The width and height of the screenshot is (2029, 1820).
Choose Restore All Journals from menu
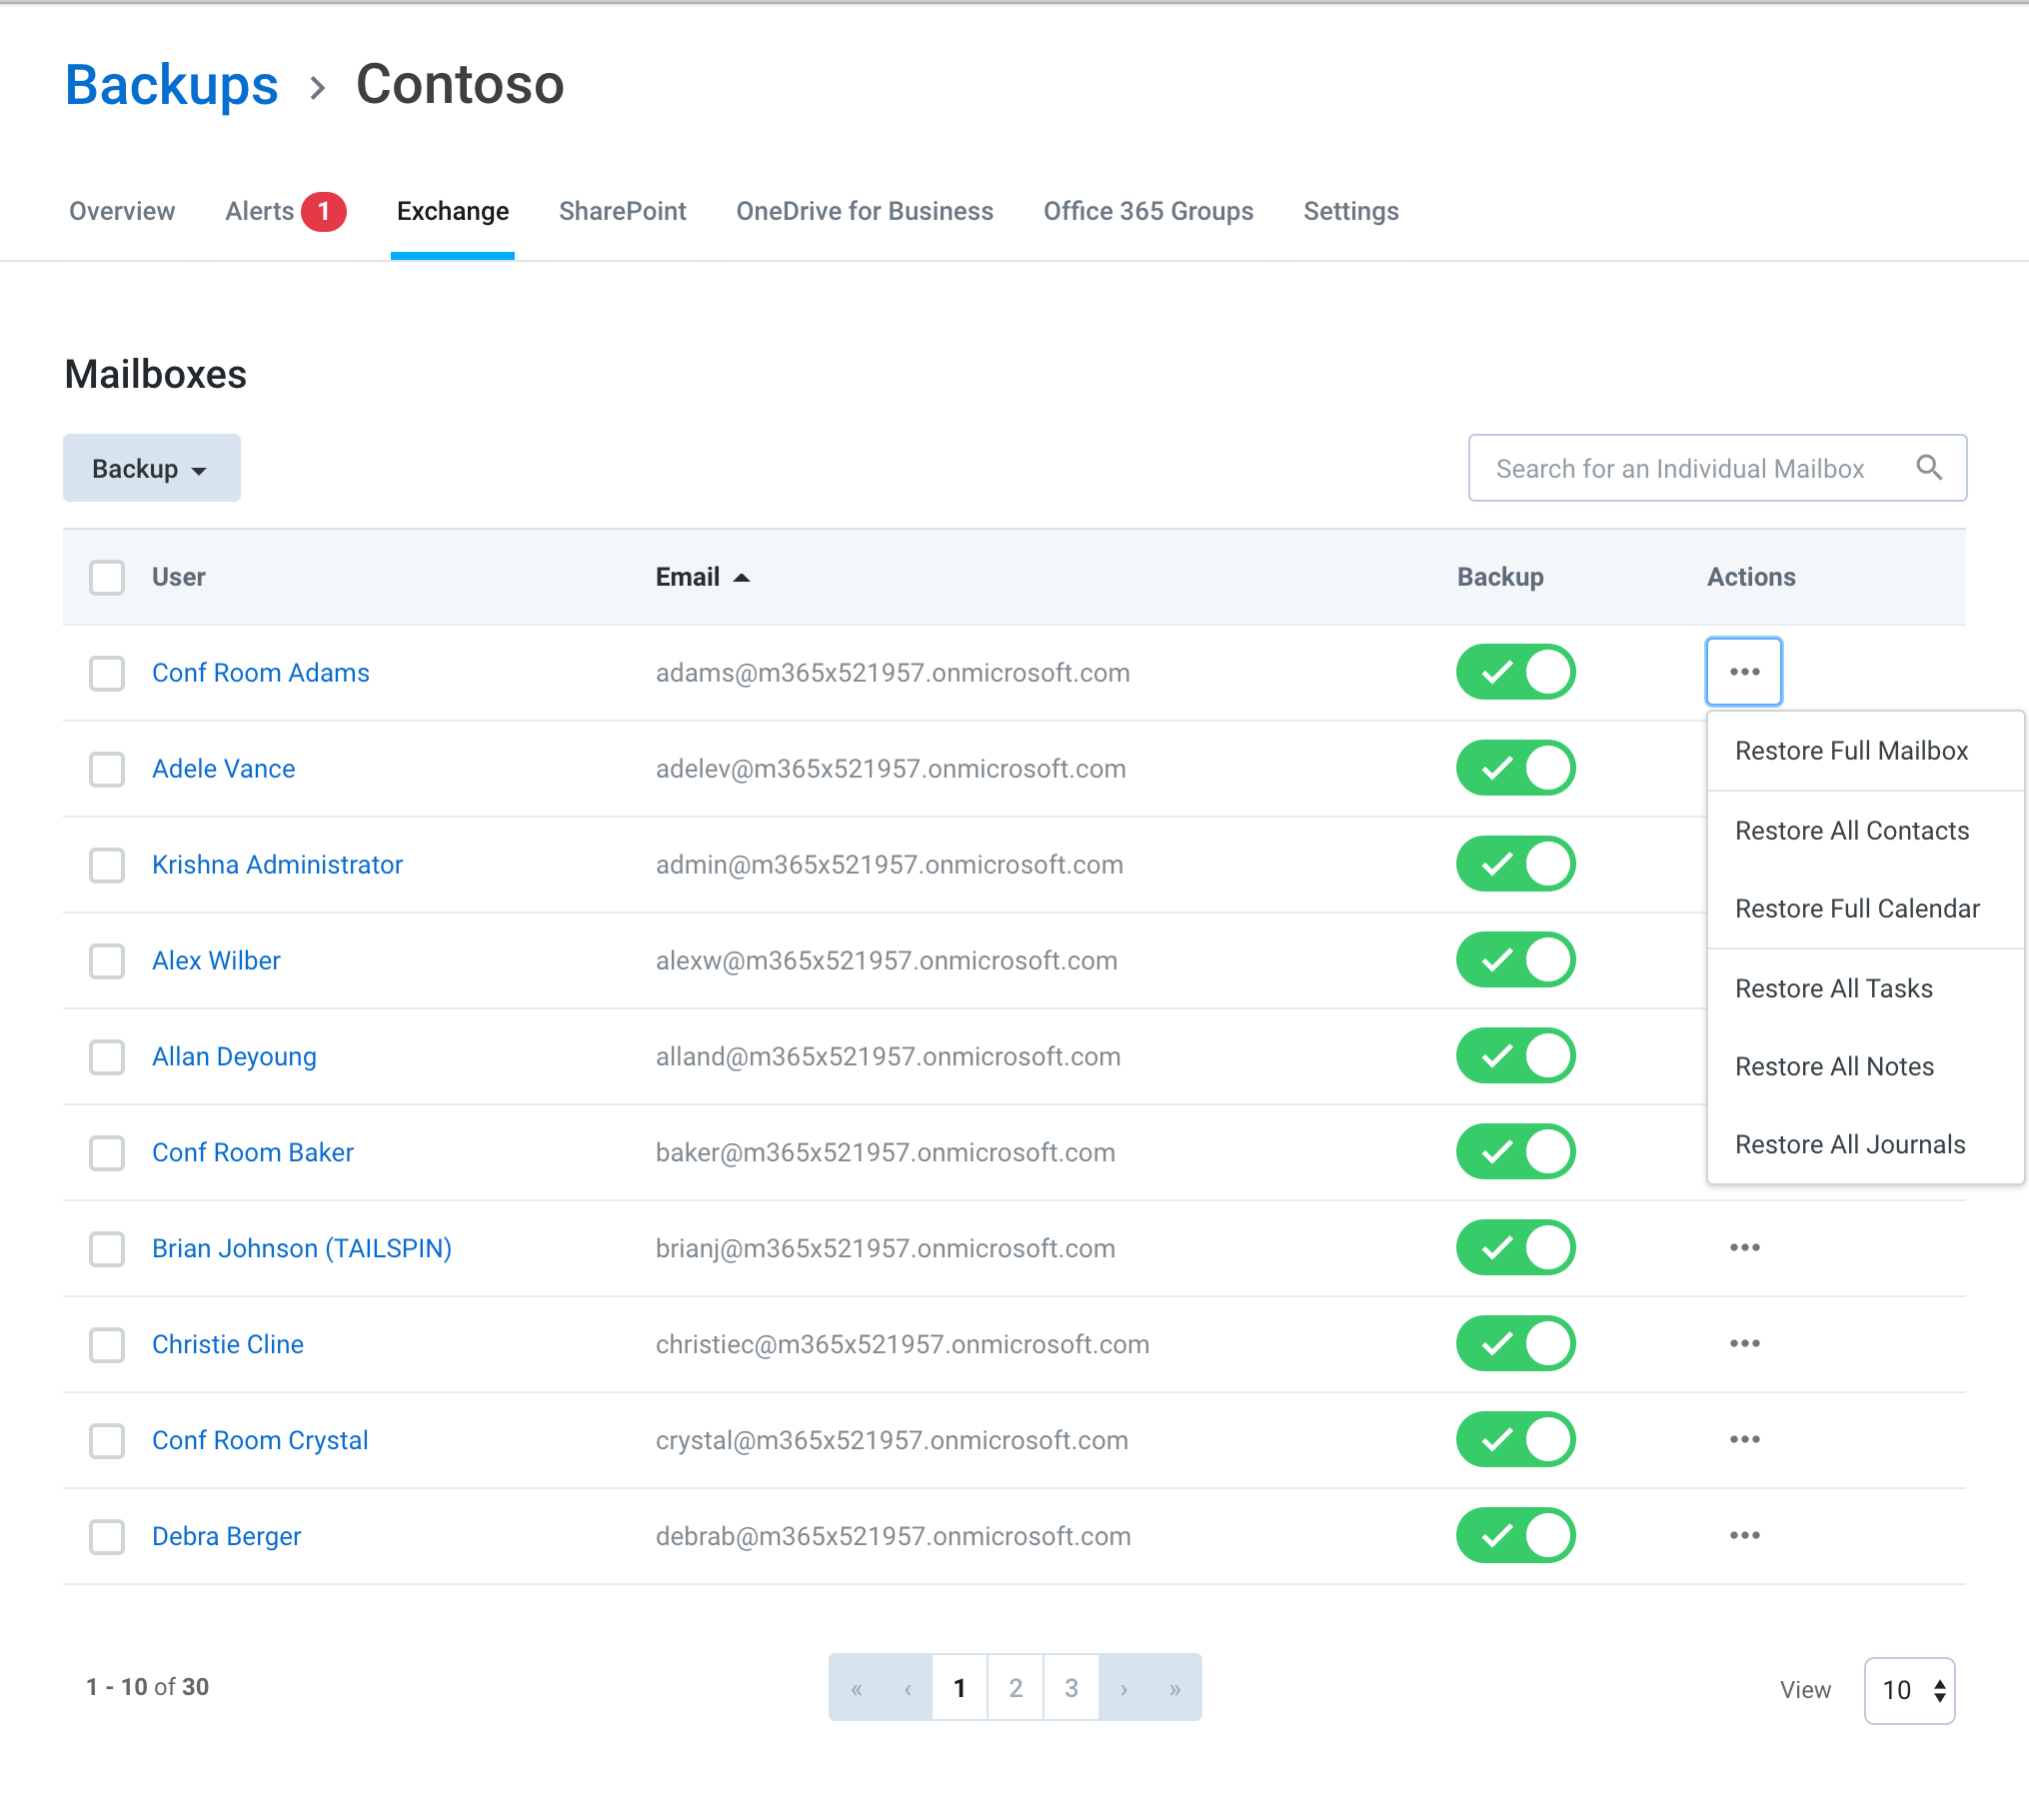[1865, 1145]
